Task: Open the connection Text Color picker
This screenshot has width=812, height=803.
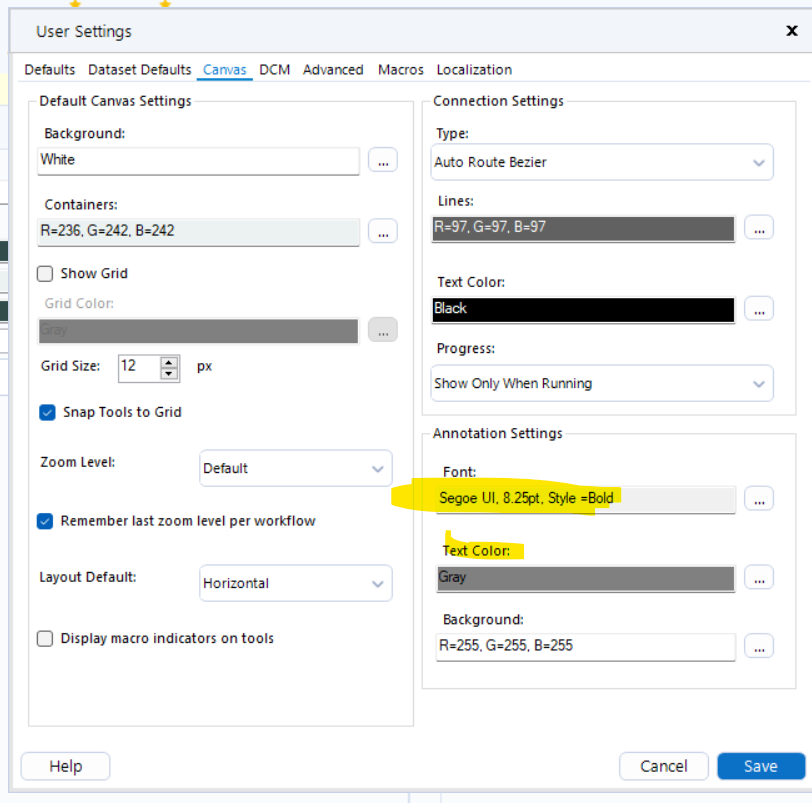Action: click(x=759, y=310)
